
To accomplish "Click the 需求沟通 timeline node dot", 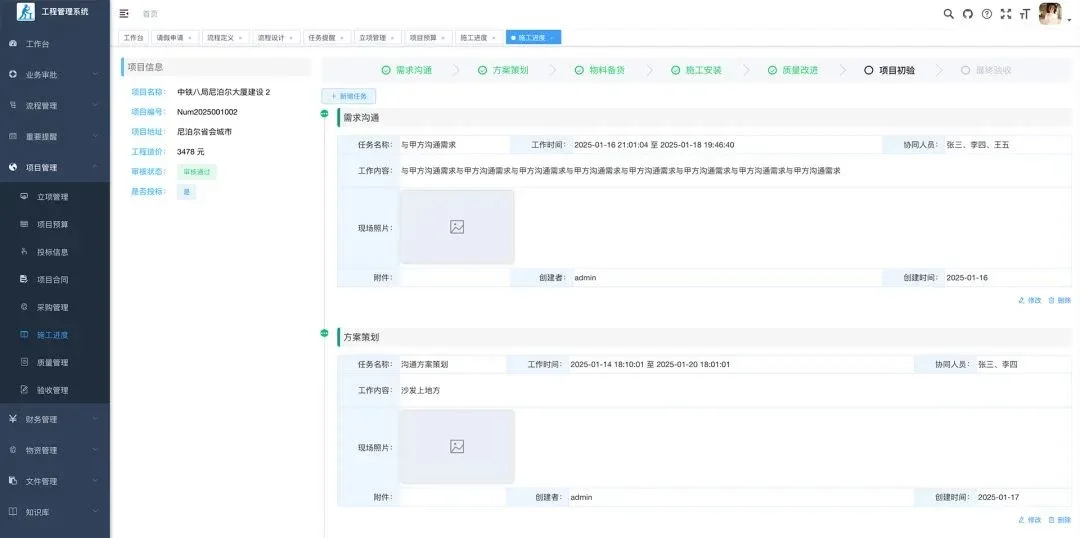I will [324, 114].
